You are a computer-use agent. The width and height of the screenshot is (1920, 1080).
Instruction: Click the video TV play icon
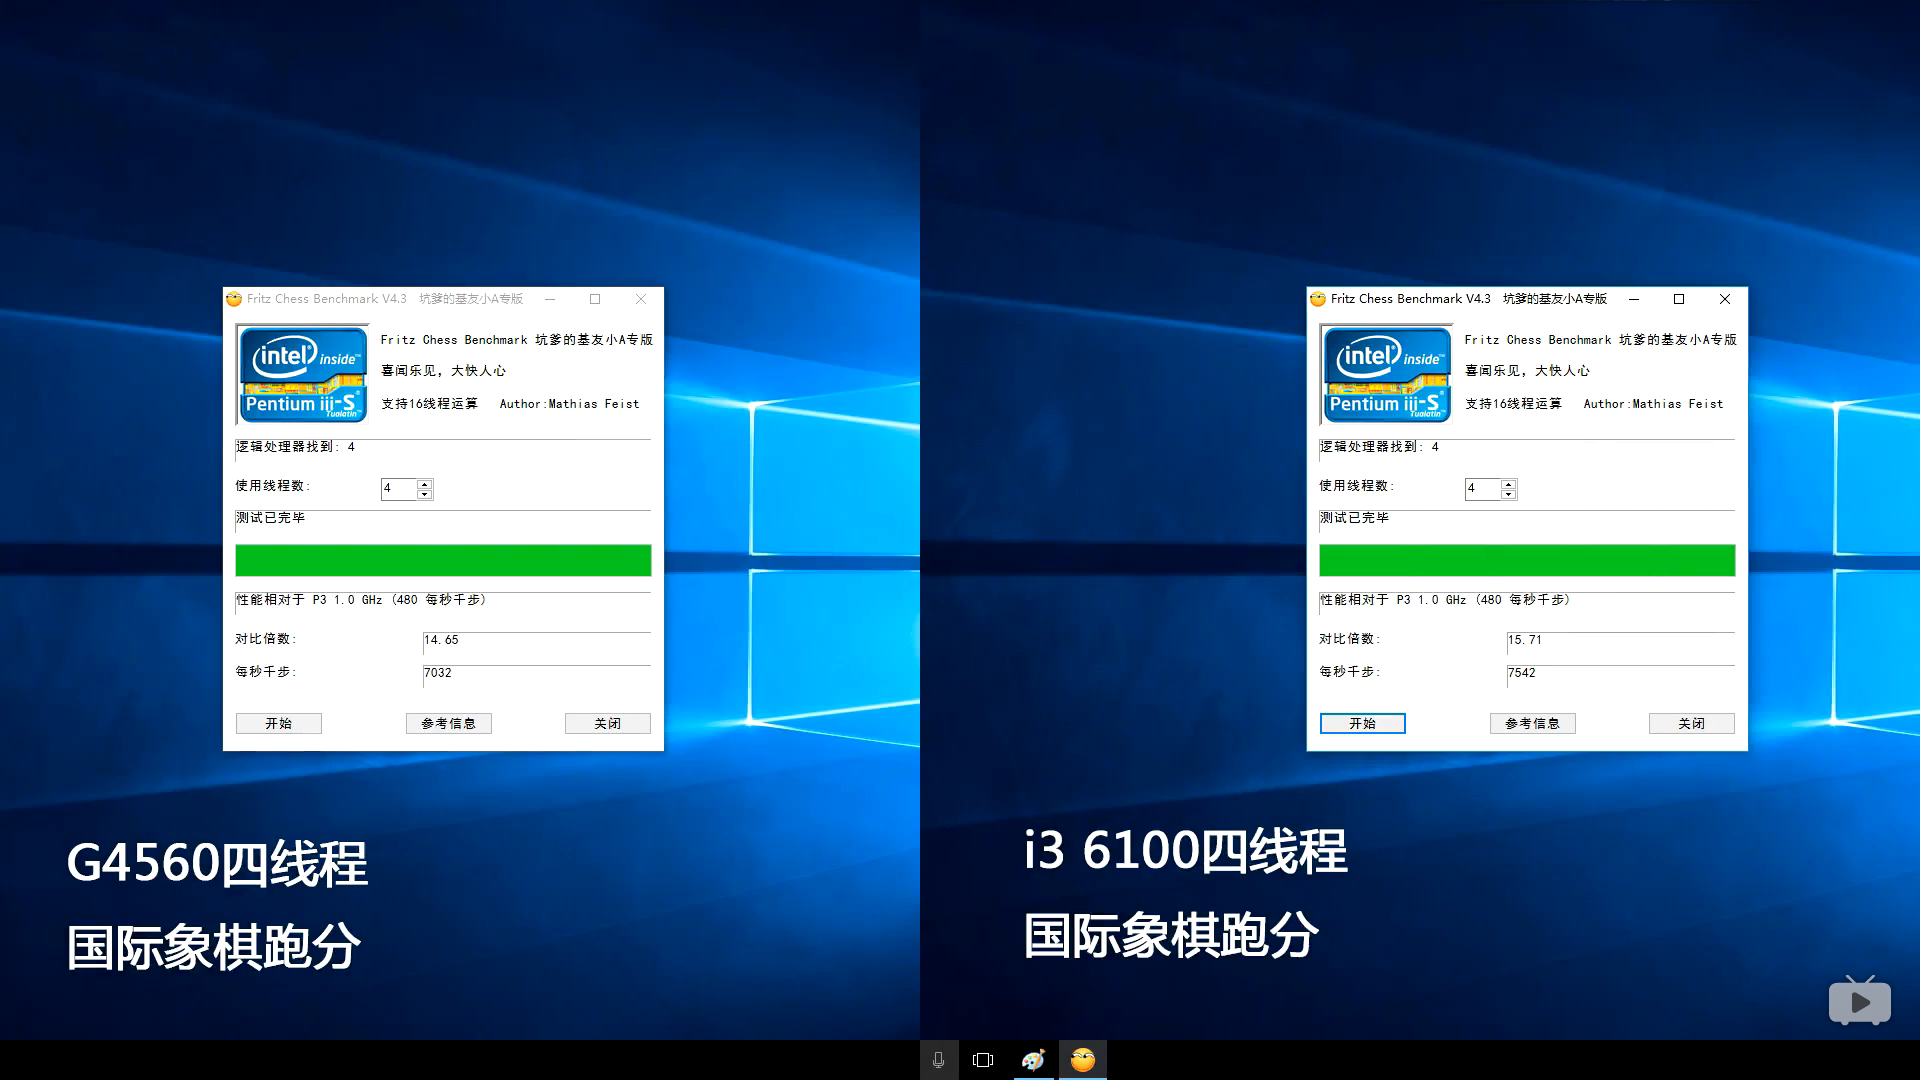[x=1860, y=1001]
